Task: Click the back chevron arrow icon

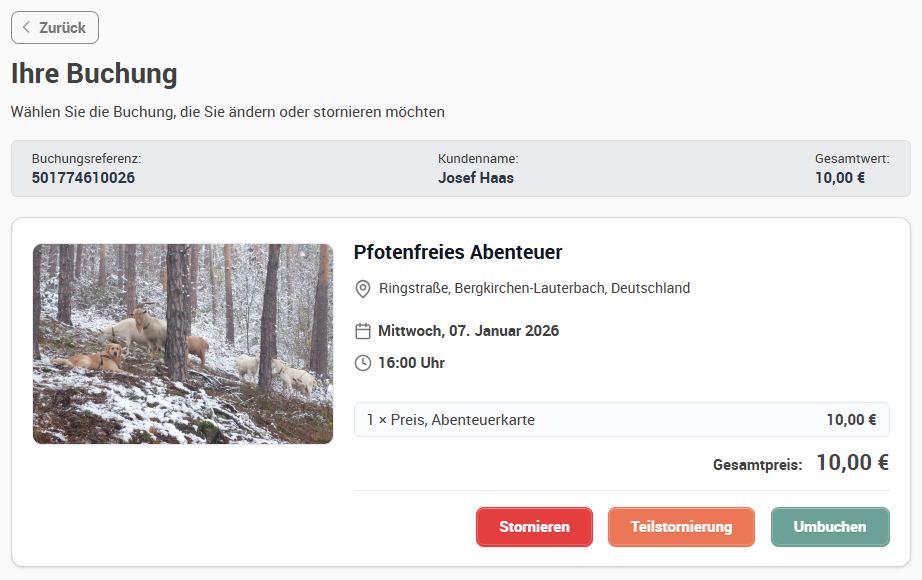Action: [x=26, y=27]
